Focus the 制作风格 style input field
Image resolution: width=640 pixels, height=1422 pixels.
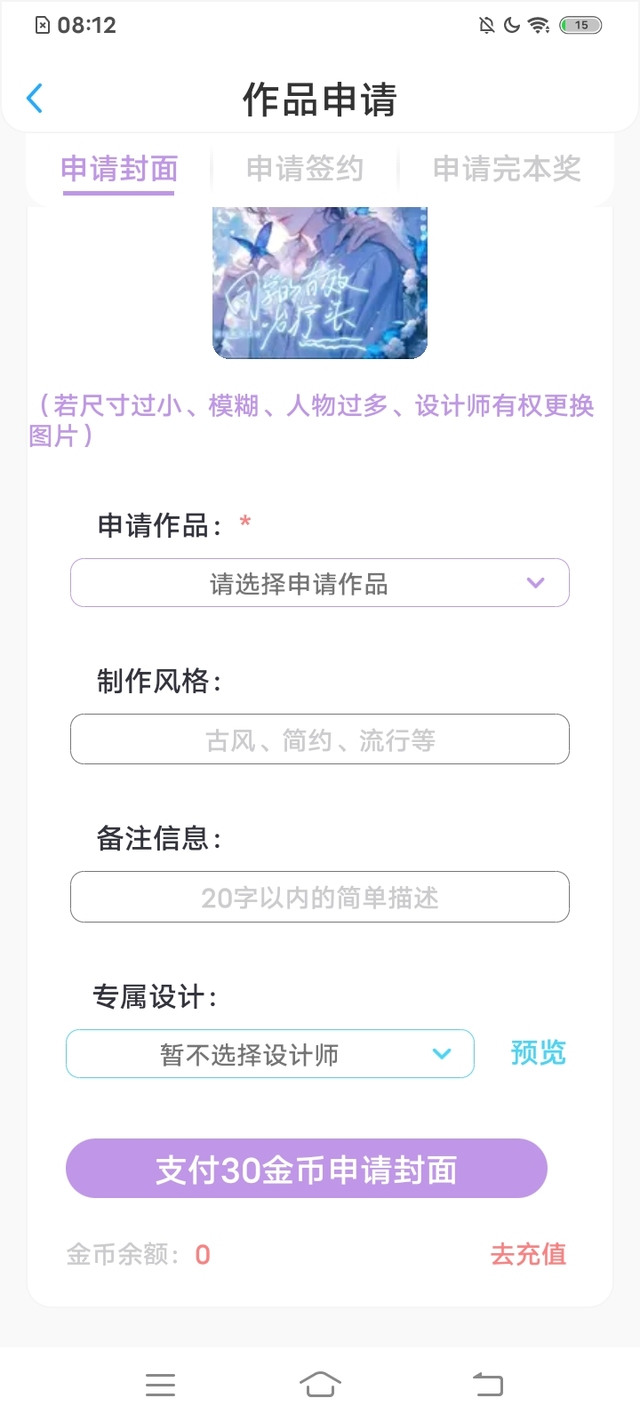320,740
